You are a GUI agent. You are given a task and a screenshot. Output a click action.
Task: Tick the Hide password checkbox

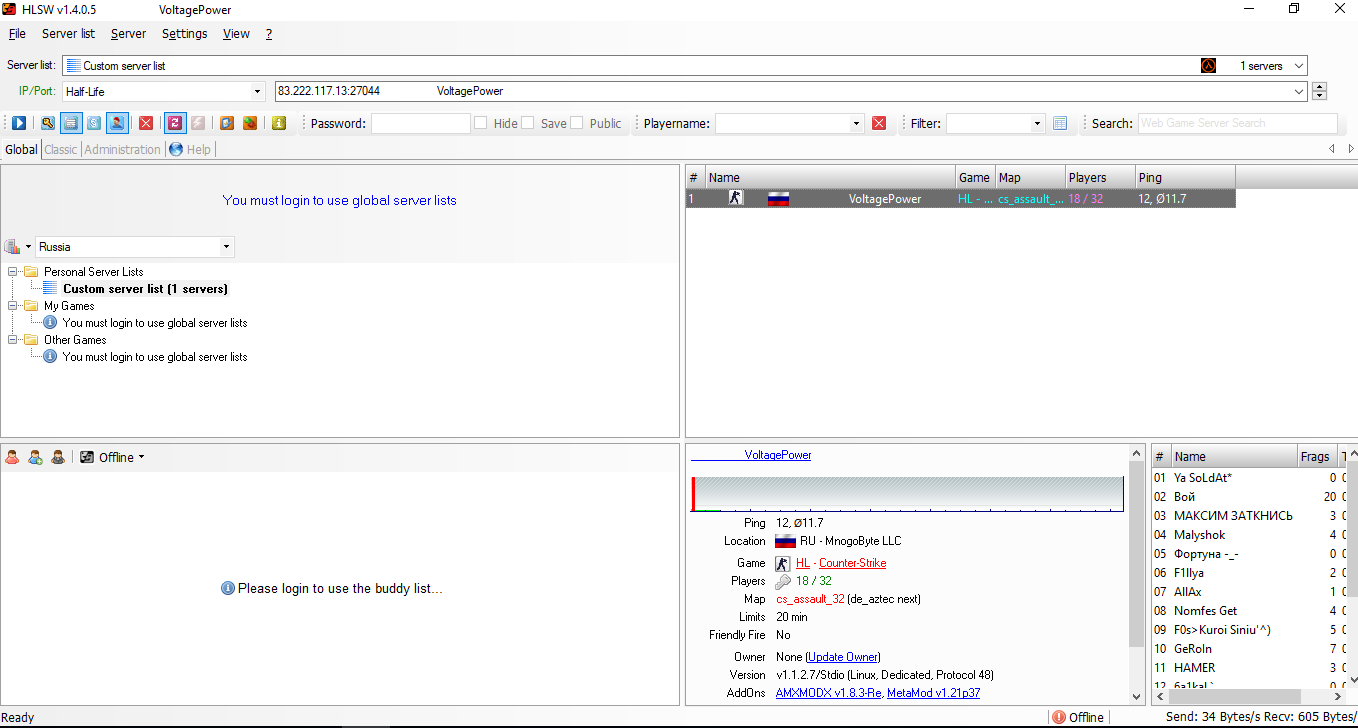tap(481, 123)
